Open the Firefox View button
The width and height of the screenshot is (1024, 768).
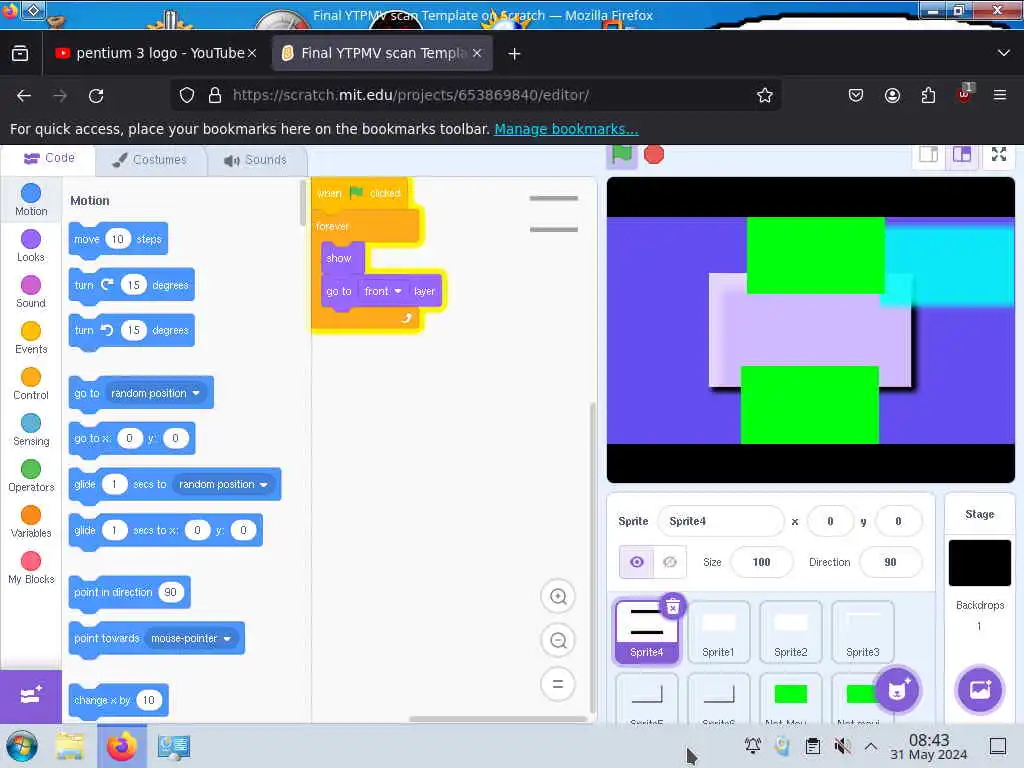(20, 54)
